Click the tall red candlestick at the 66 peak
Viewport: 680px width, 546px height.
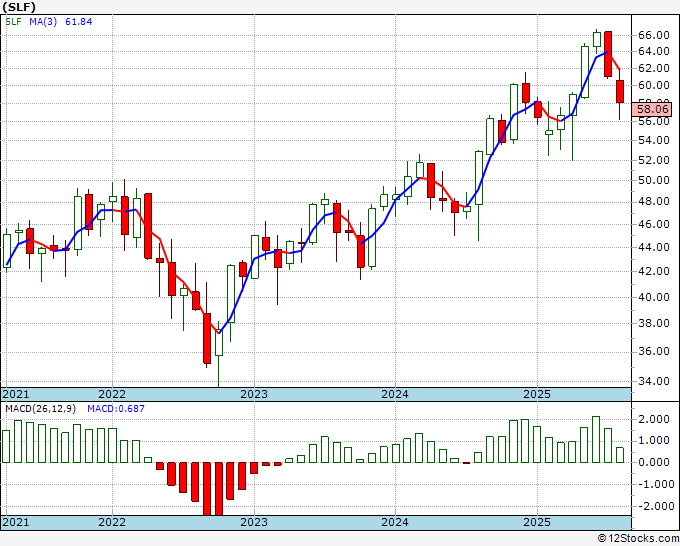608,54
